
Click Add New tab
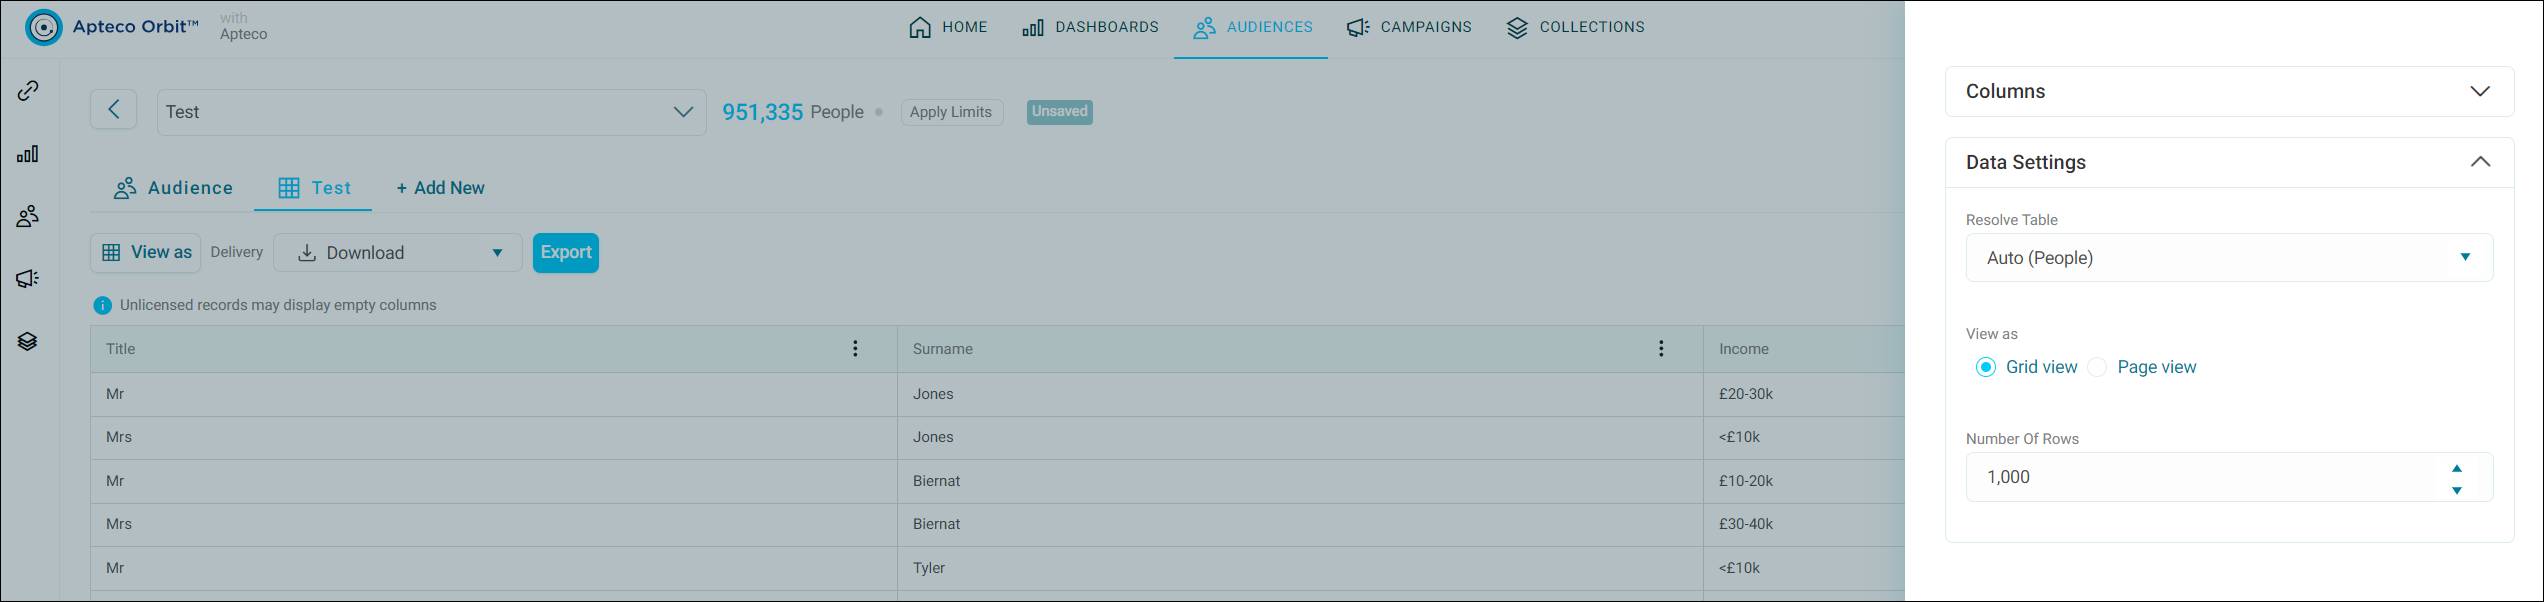(x=440, y=188)
